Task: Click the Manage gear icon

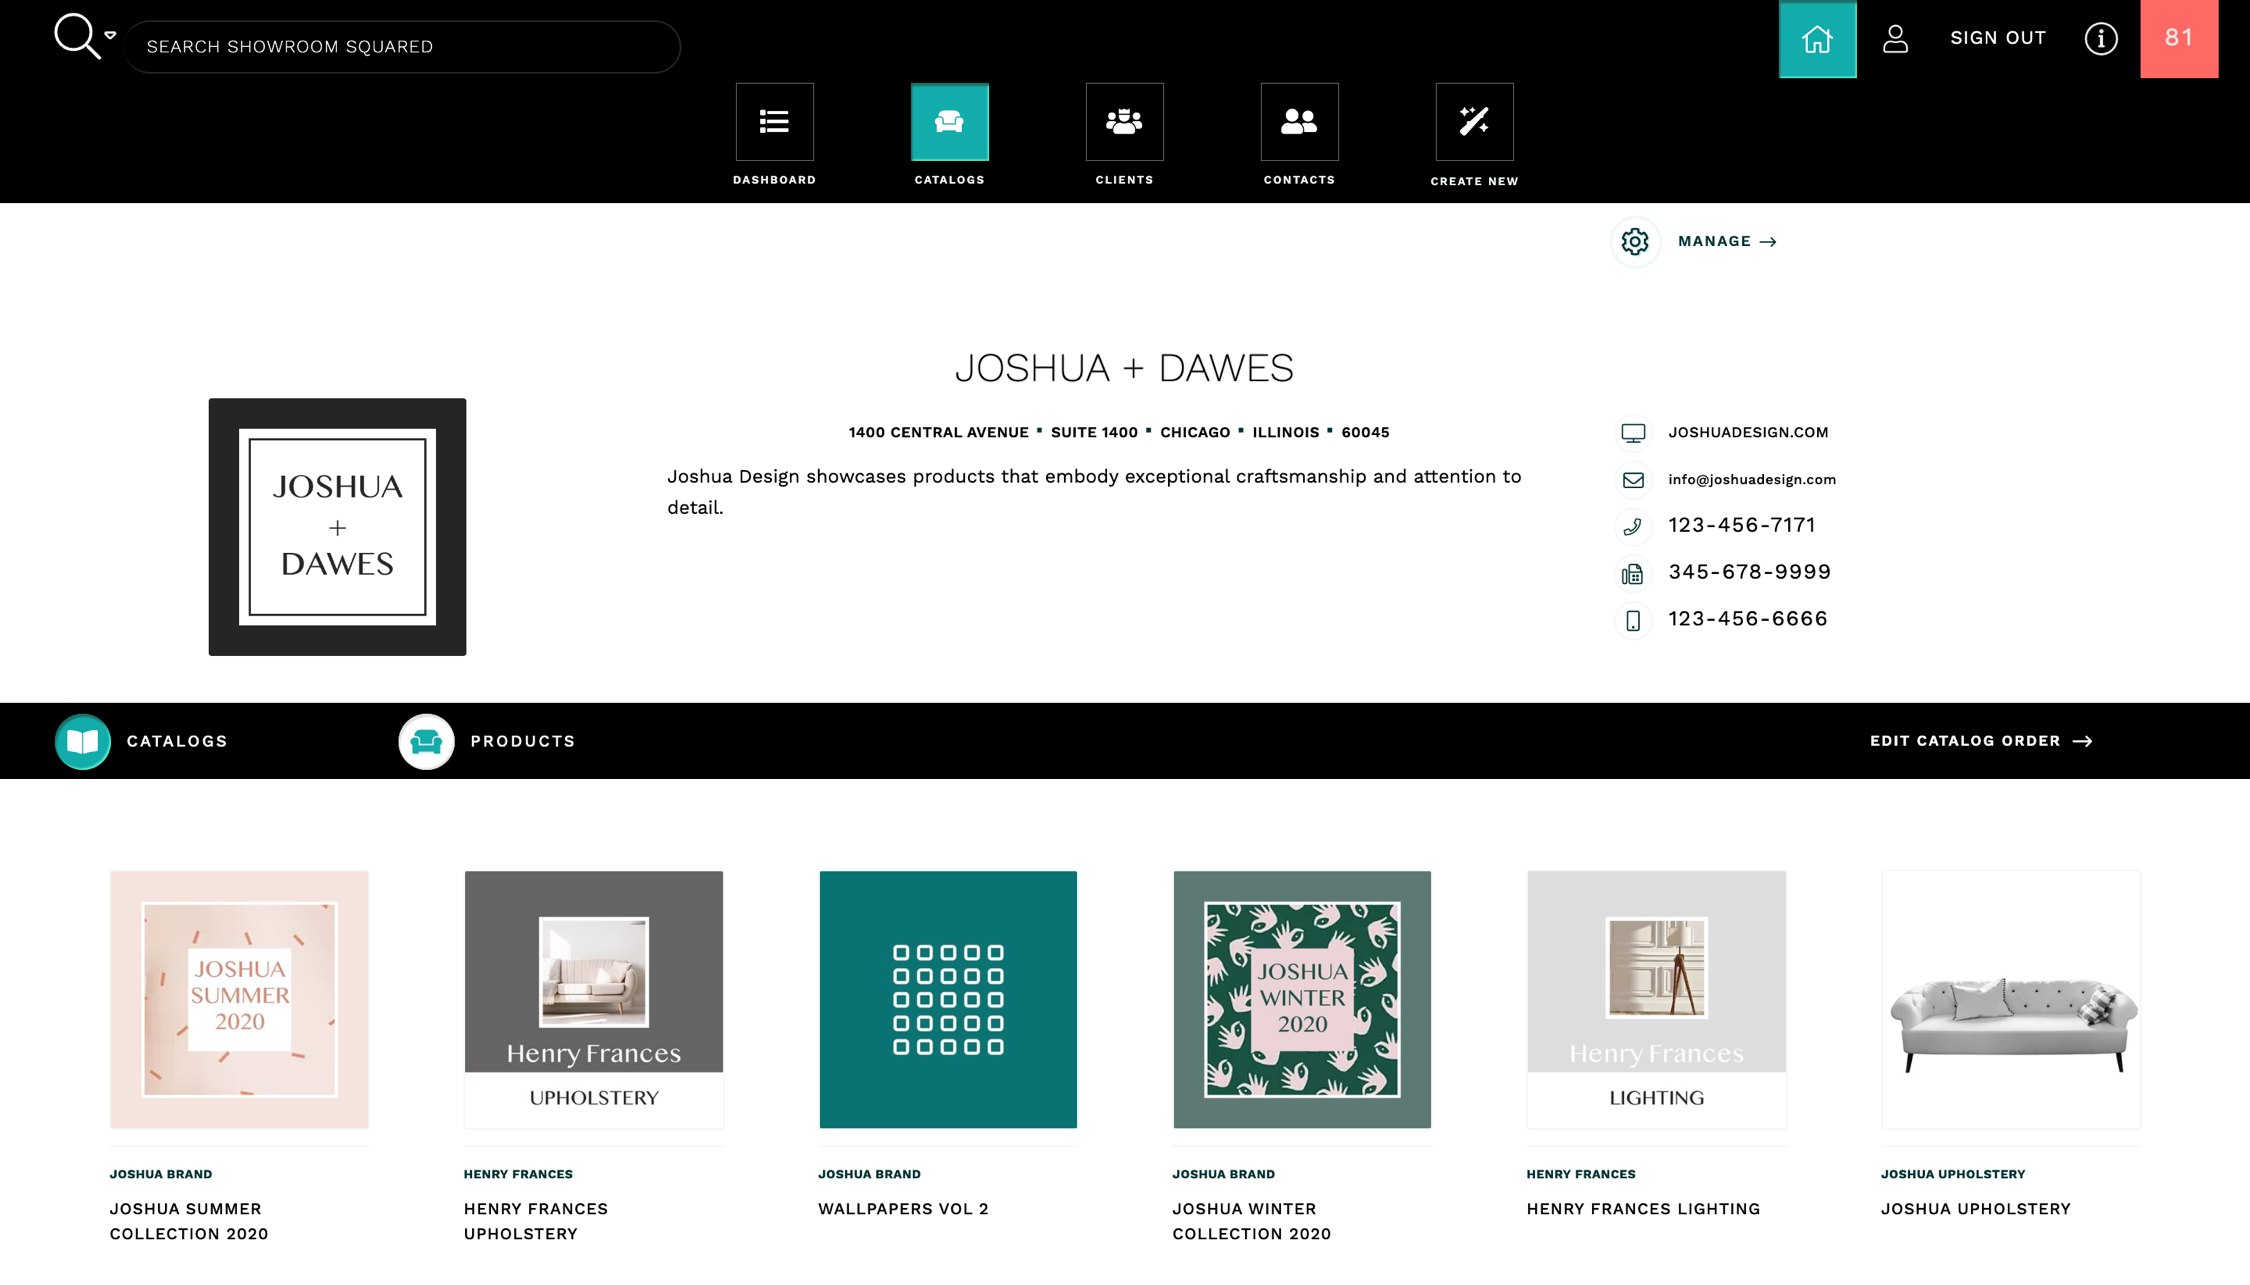Action: [1635, 241]
